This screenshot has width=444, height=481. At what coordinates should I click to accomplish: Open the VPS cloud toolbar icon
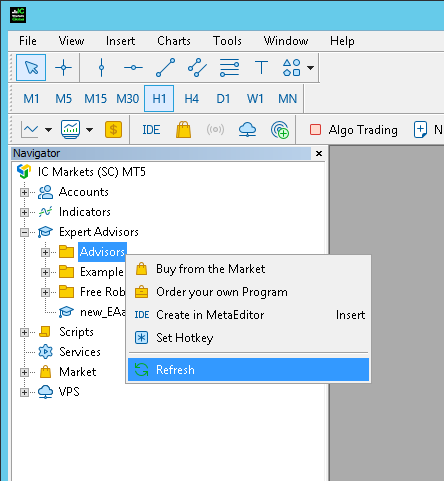coord(247,129)
